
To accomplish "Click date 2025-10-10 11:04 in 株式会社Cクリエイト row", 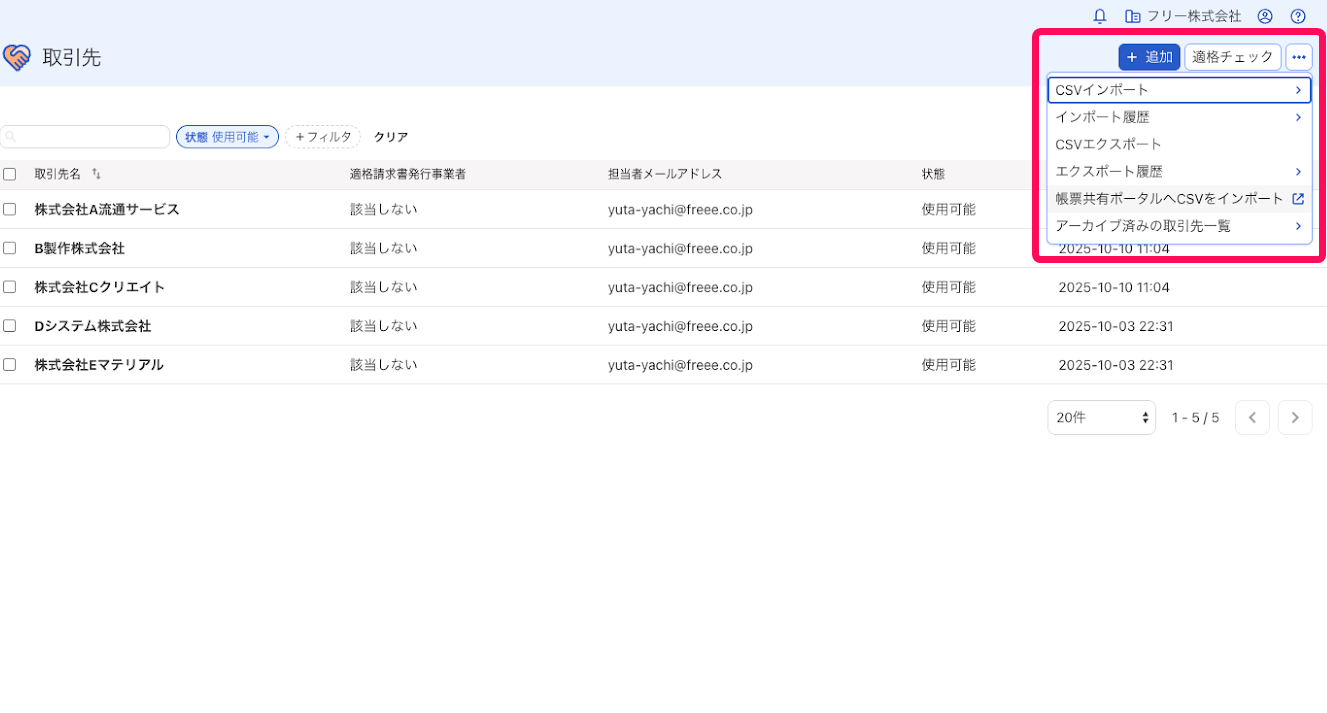I will coord(1114,287).
